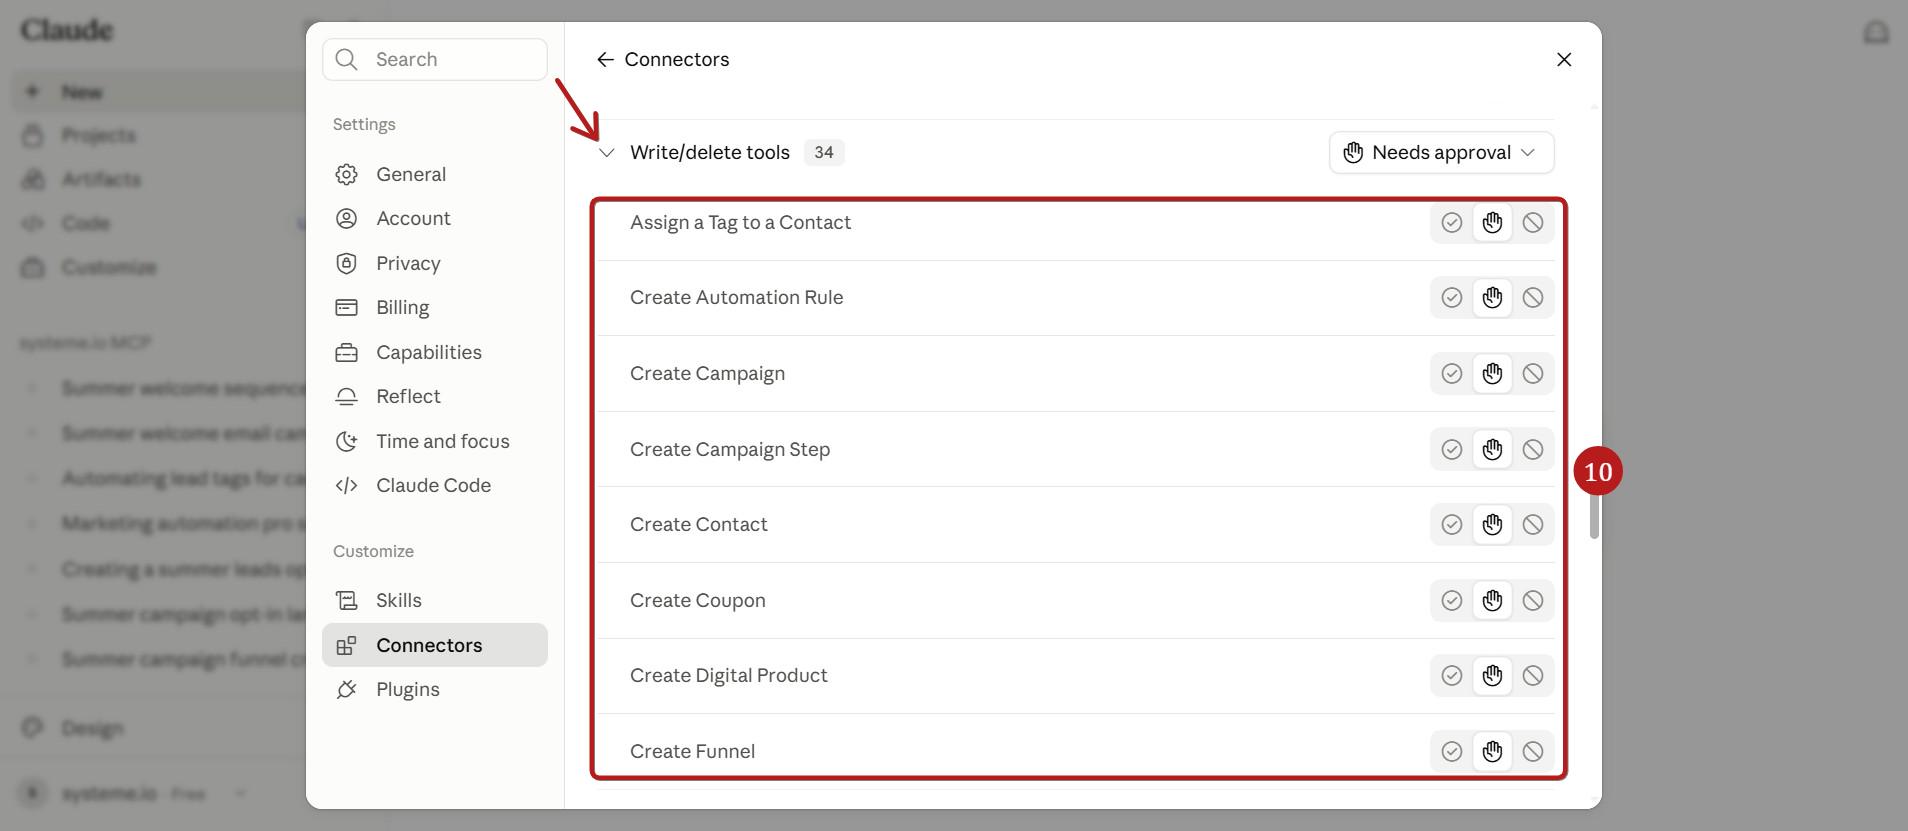Screen dimensions: 1908x831
Task: Click the Reflect icon
Action: tap(346, 396)
